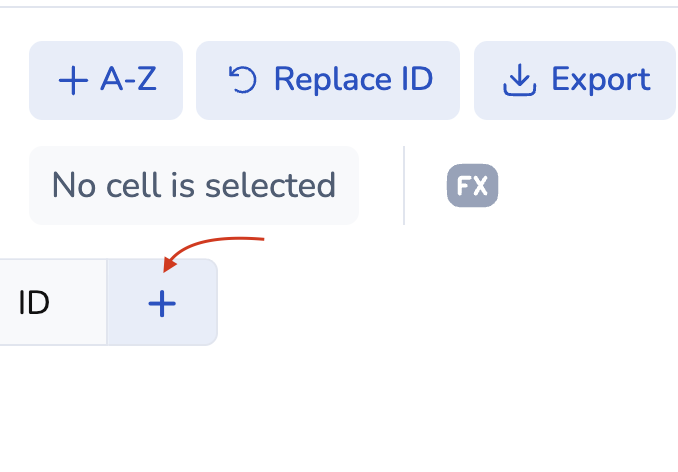Click the circular arrow icon on Replace ID
This screenshot has width=678, height=472.
point(243,80)
